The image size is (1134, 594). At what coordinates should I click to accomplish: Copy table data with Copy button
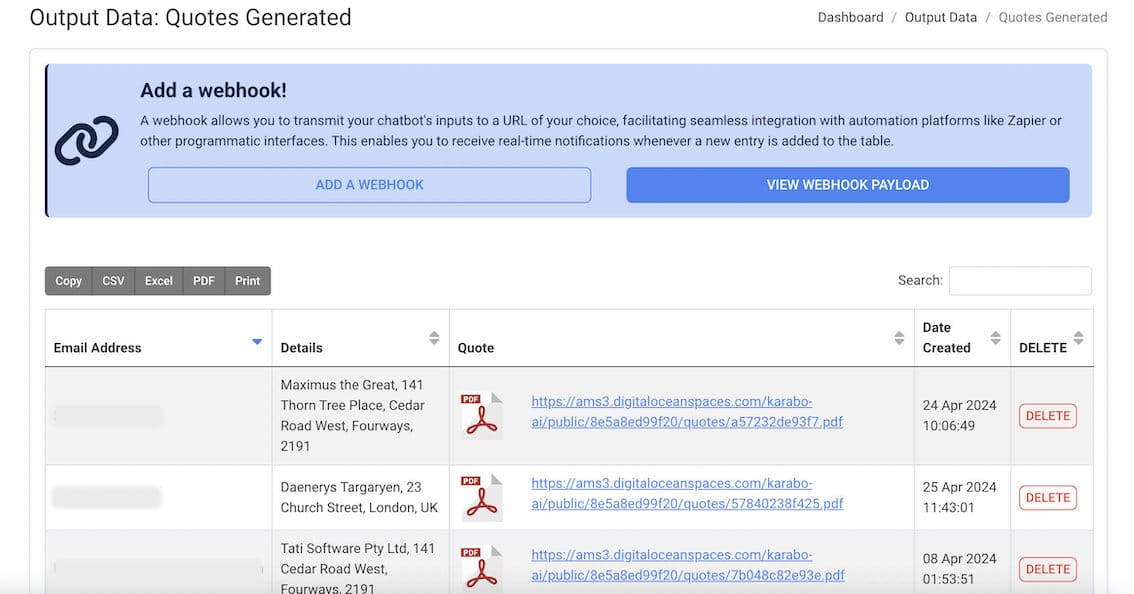click(x=69, y=281)
